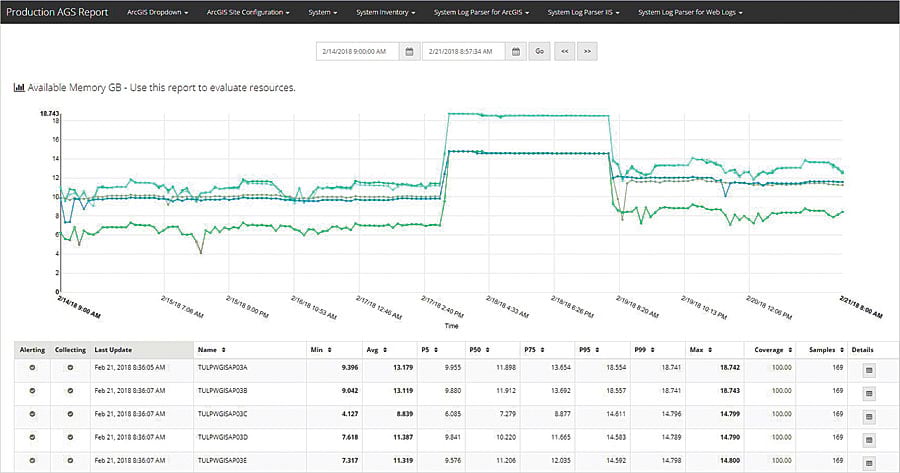Click the Avg value 8.839 cell
Screen dimensions: 900x473
point(405,413)
